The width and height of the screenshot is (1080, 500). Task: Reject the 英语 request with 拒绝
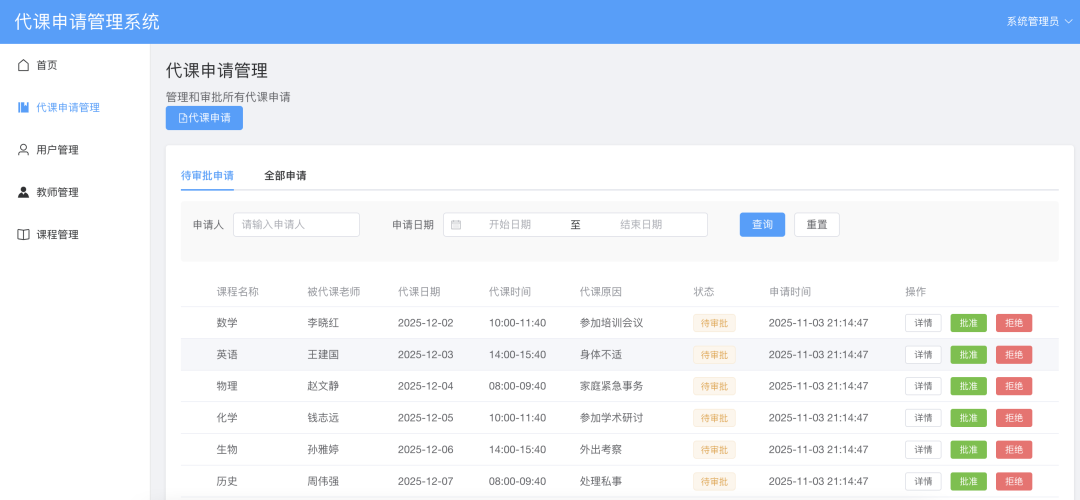click(1014, 355)
